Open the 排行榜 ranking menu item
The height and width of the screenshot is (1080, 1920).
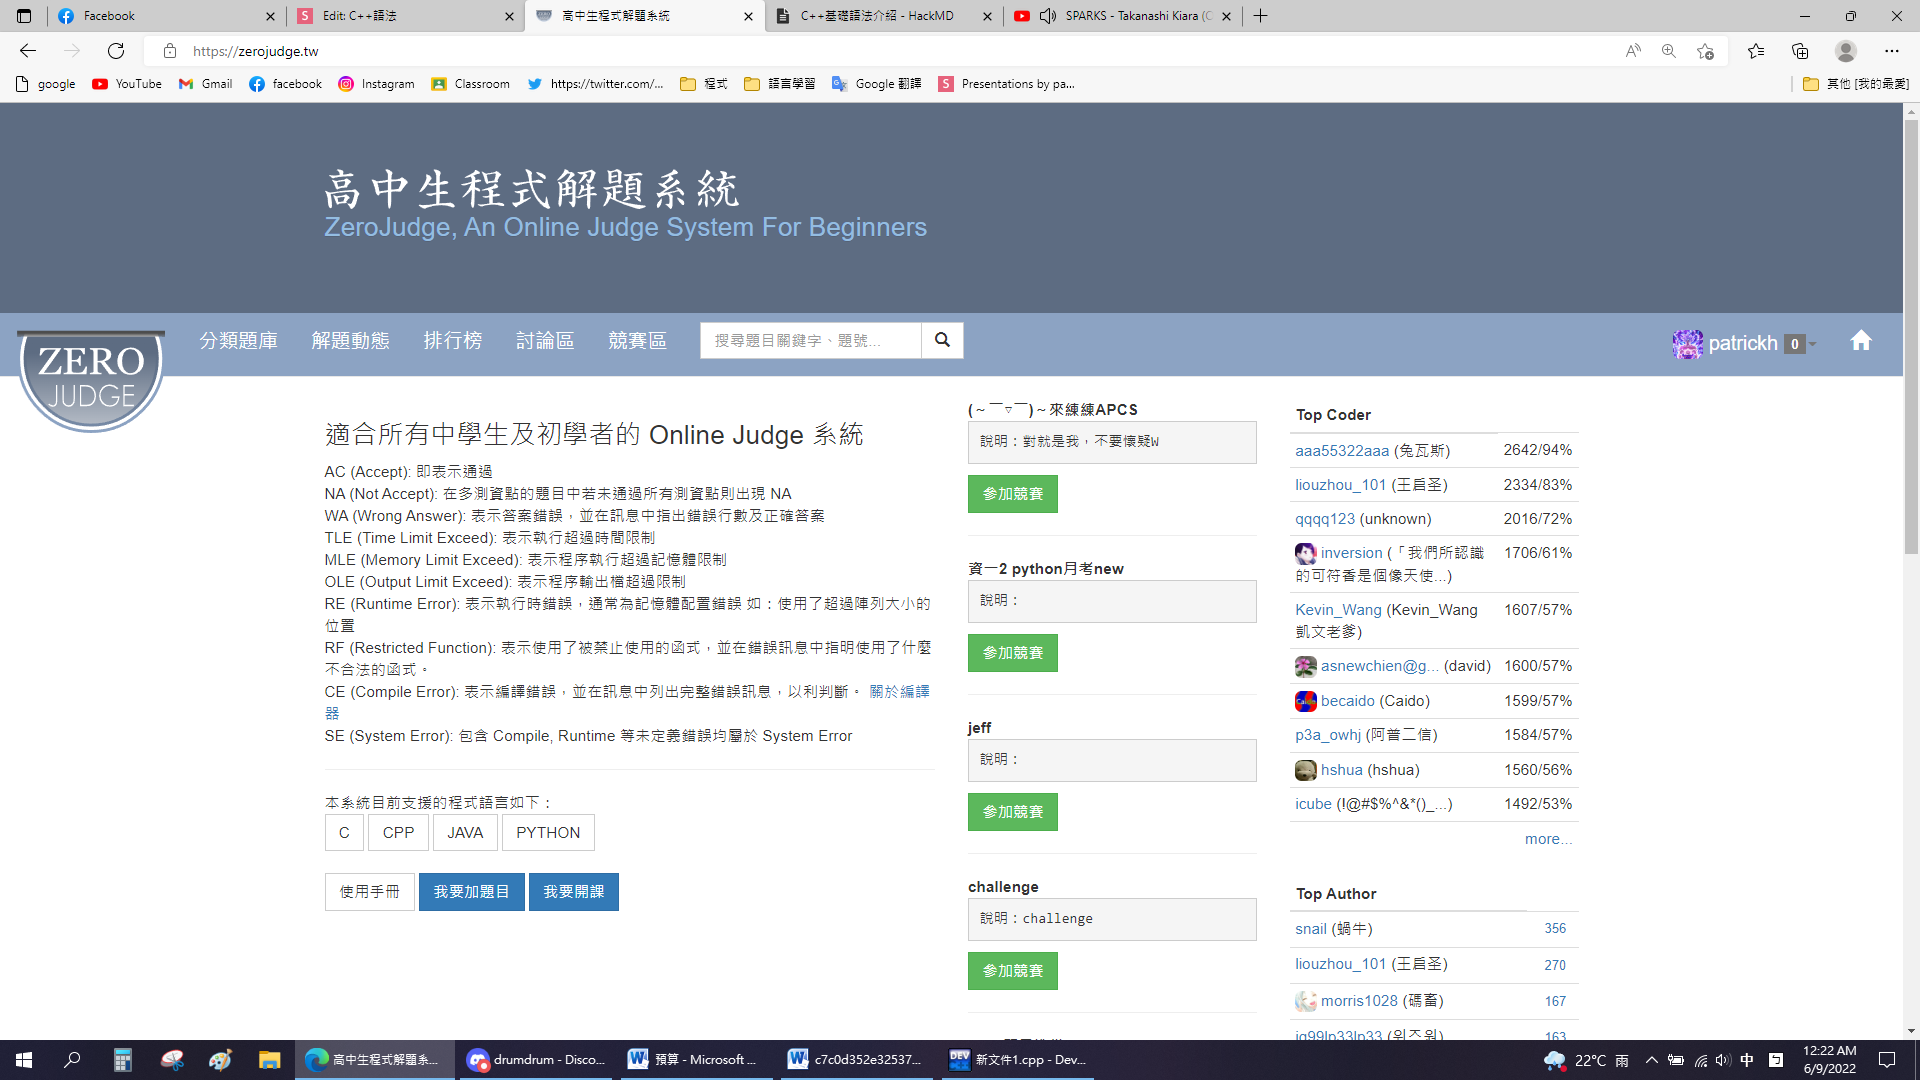pyautogui.click(x=452, y=341)
